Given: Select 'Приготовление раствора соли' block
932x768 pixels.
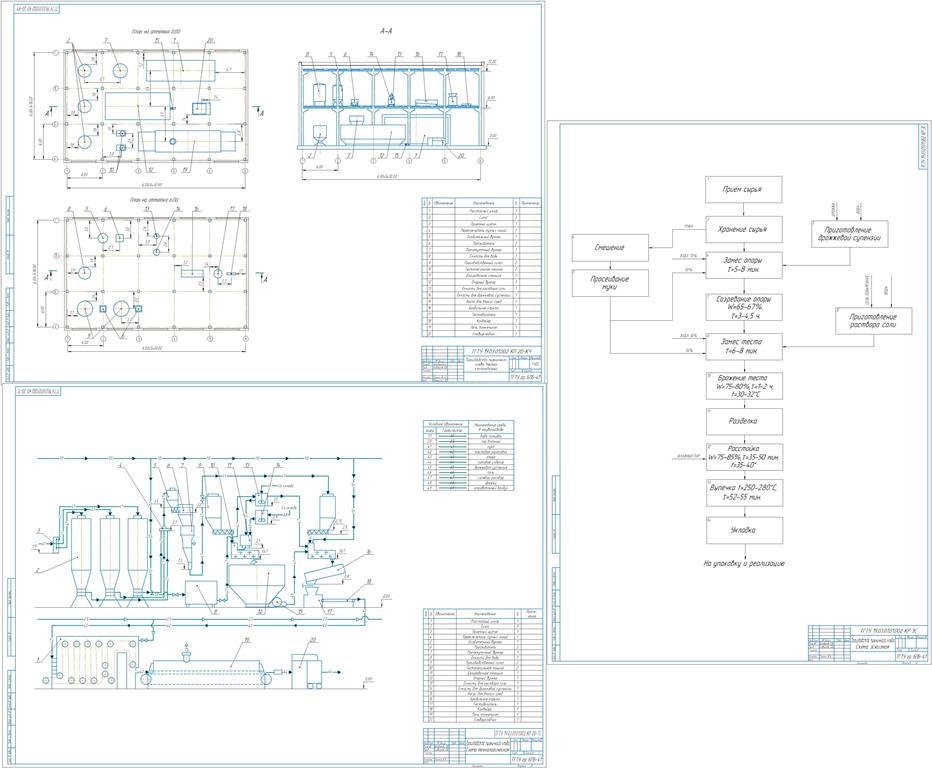Looking at the screenshot, I should [x=873, y=321].
